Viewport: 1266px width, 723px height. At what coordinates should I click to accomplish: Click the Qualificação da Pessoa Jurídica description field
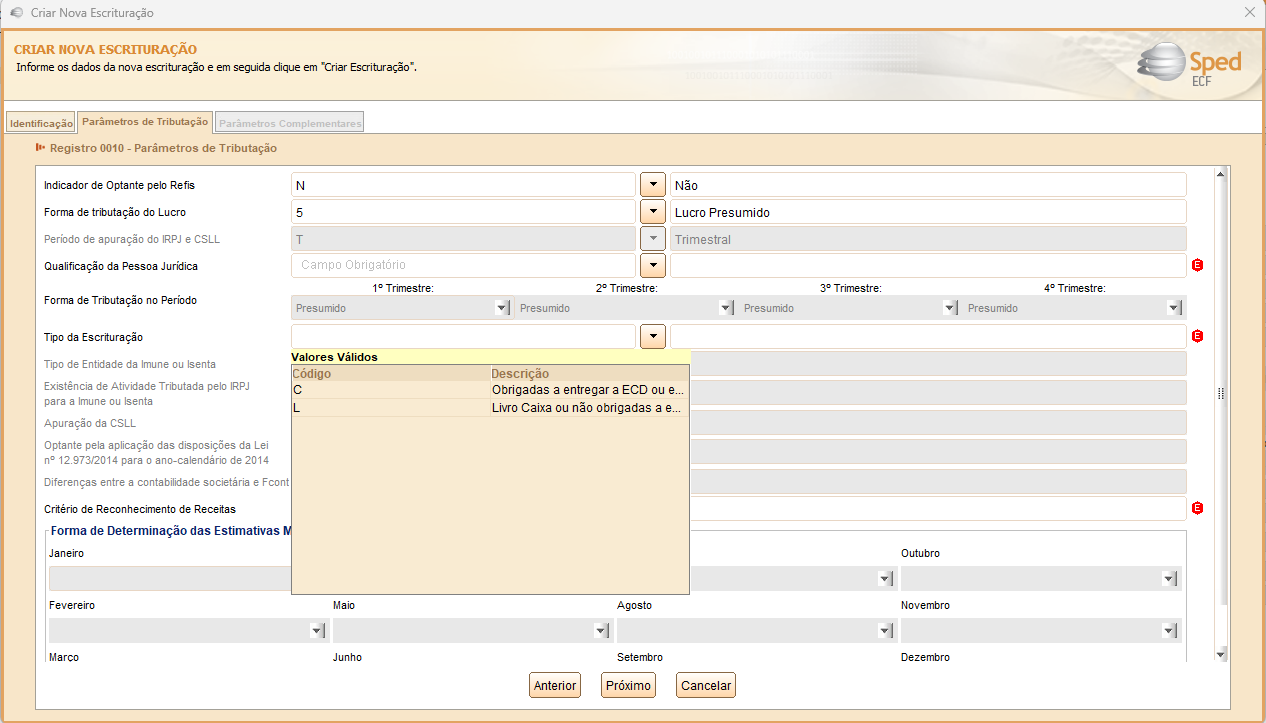tap(928, 265)
